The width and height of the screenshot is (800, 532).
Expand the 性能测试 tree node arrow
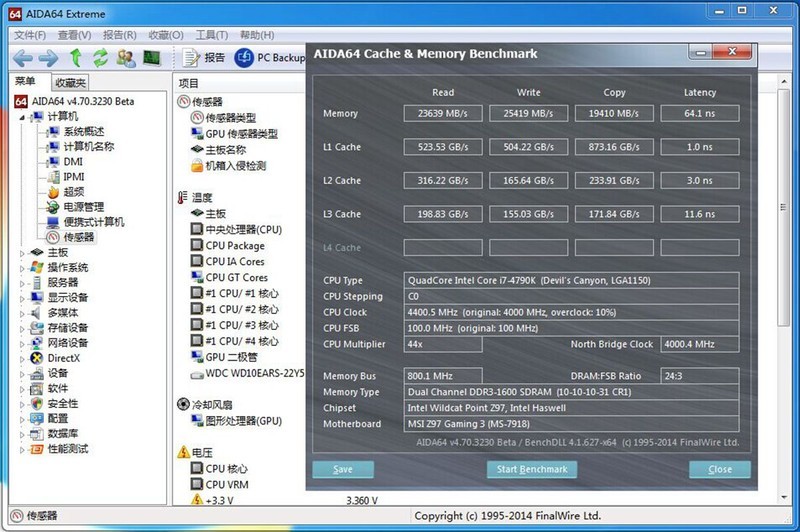tap(22, 449)
